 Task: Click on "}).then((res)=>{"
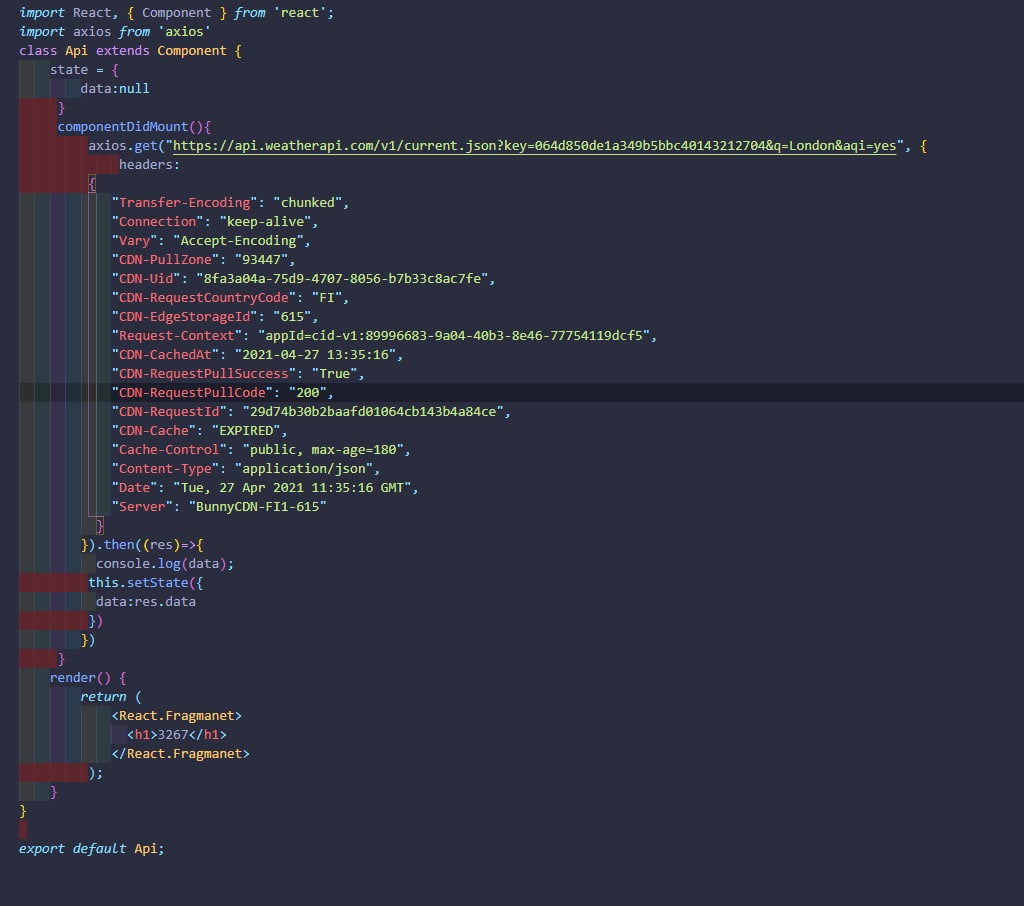(142, 544)
